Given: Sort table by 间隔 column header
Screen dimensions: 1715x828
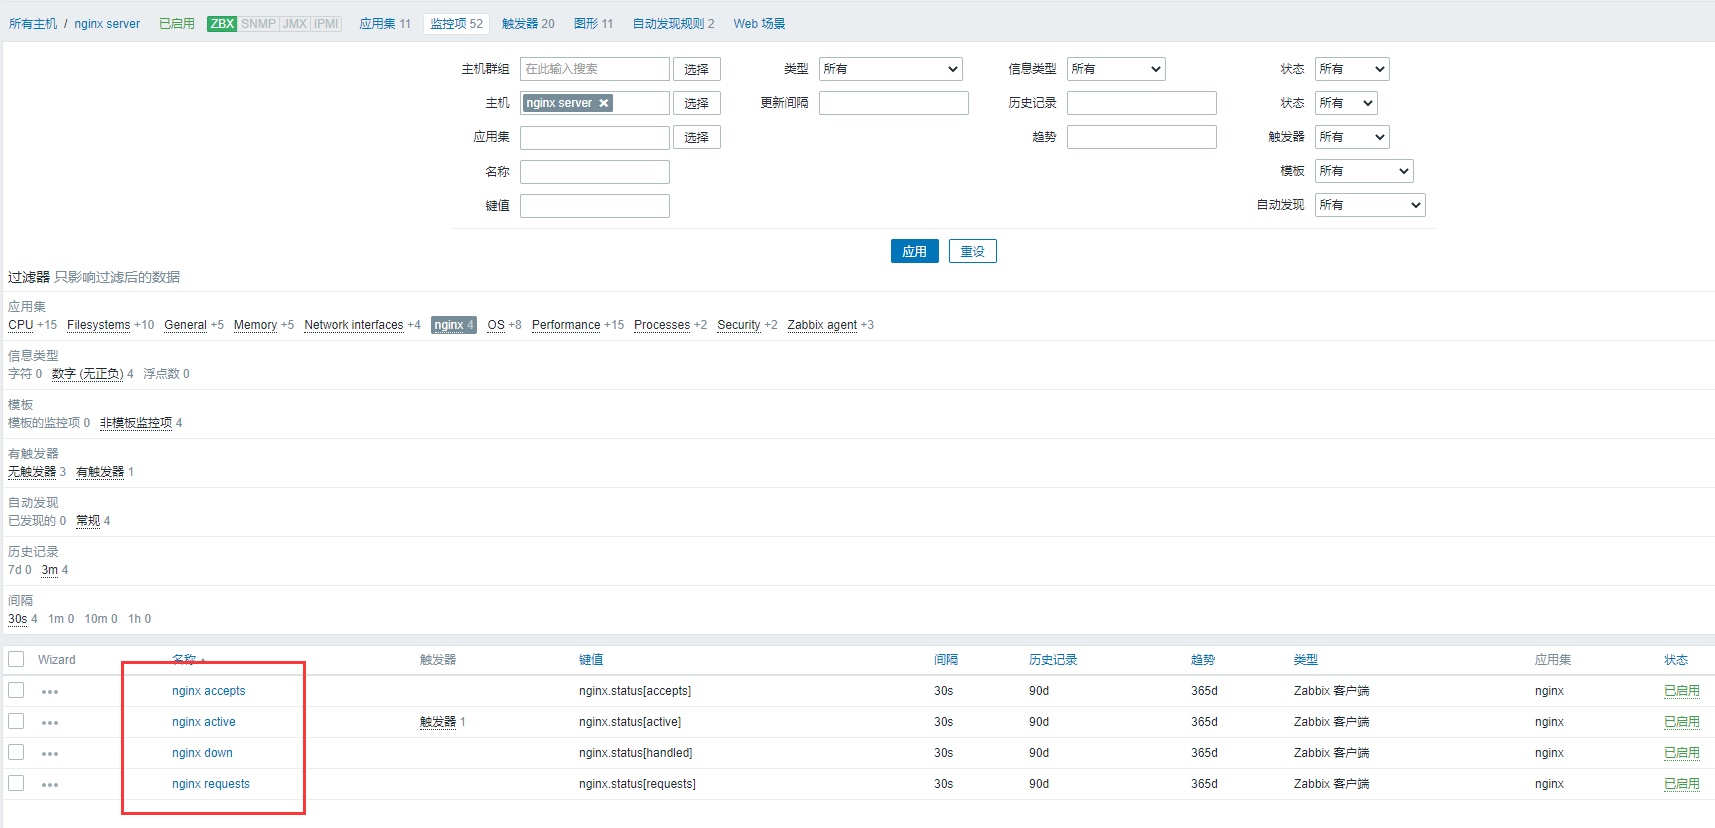Looking at the screenshot, I should [x=946, y=660].
